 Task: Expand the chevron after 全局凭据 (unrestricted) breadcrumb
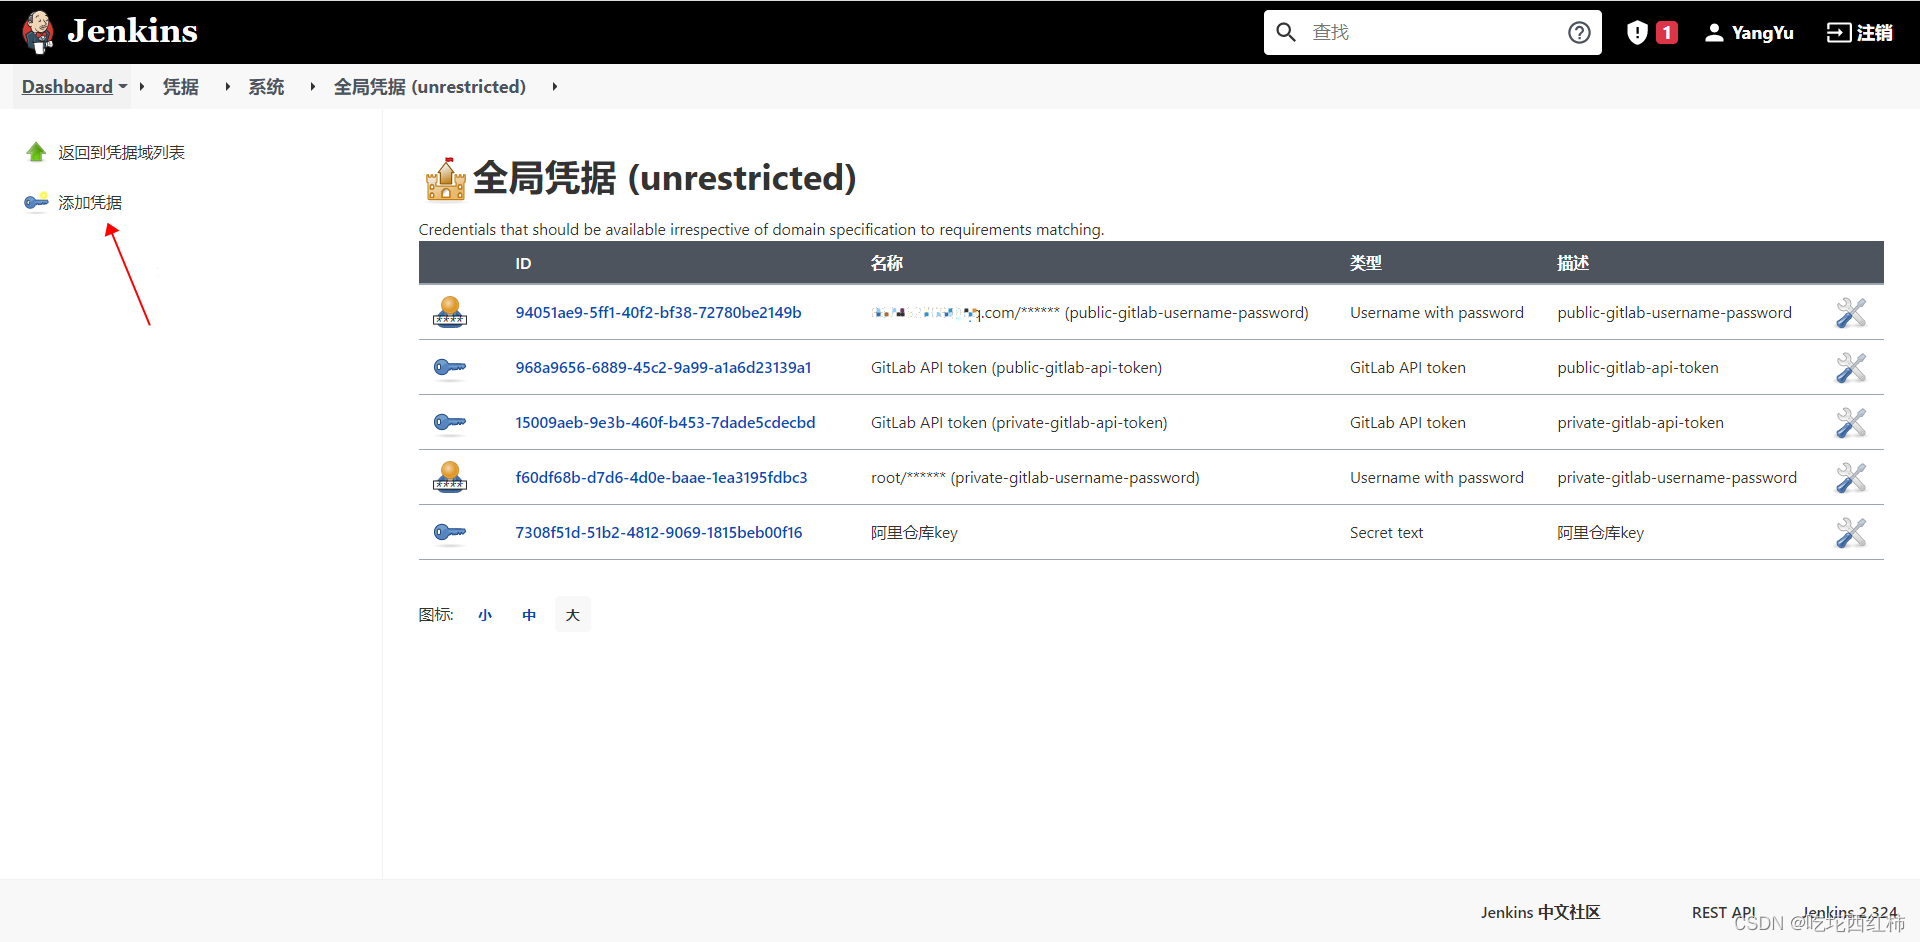click(x=555, y=87)
